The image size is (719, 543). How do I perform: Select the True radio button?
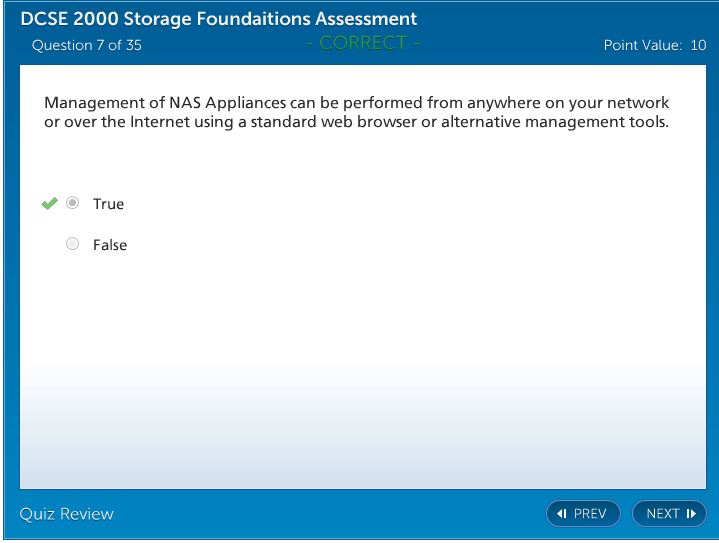point(72,203)
